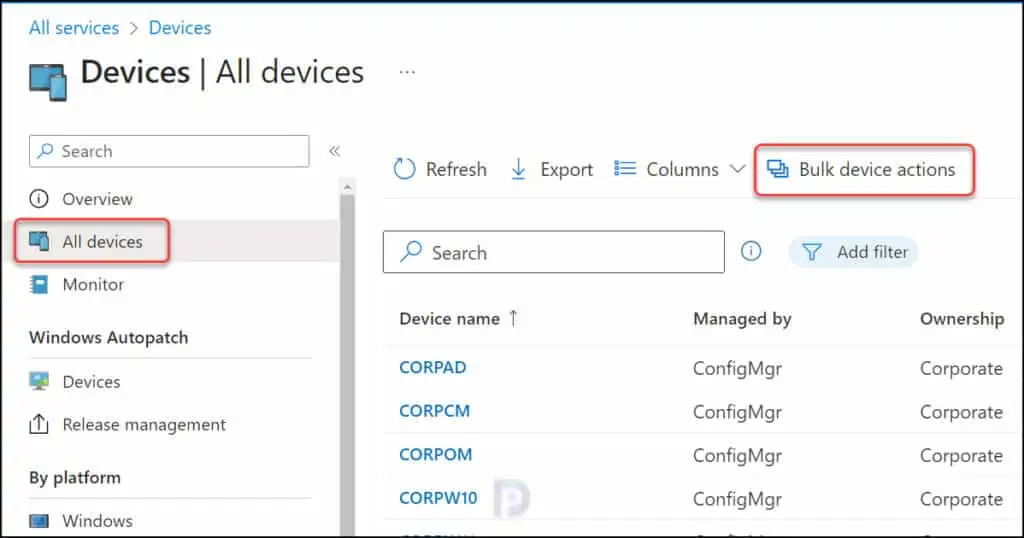Open the CORPOM device link

click(436, 454)
